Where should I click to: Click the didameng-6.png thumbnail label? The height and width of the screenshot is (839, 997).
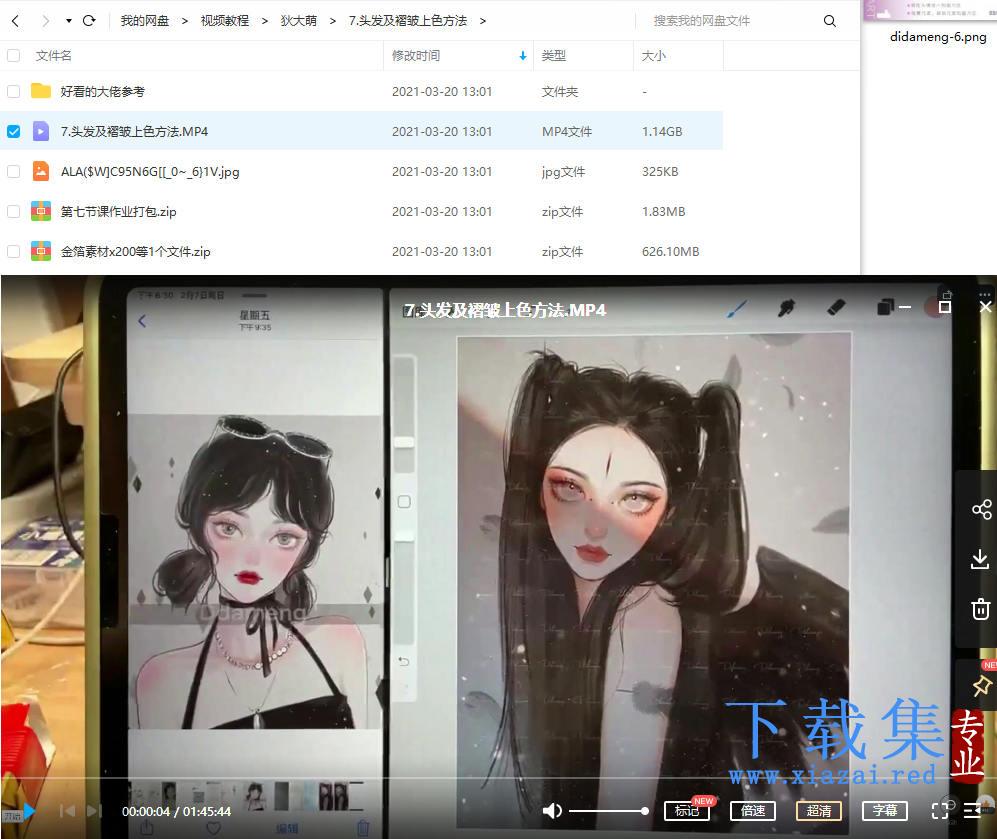click(938, 37)
